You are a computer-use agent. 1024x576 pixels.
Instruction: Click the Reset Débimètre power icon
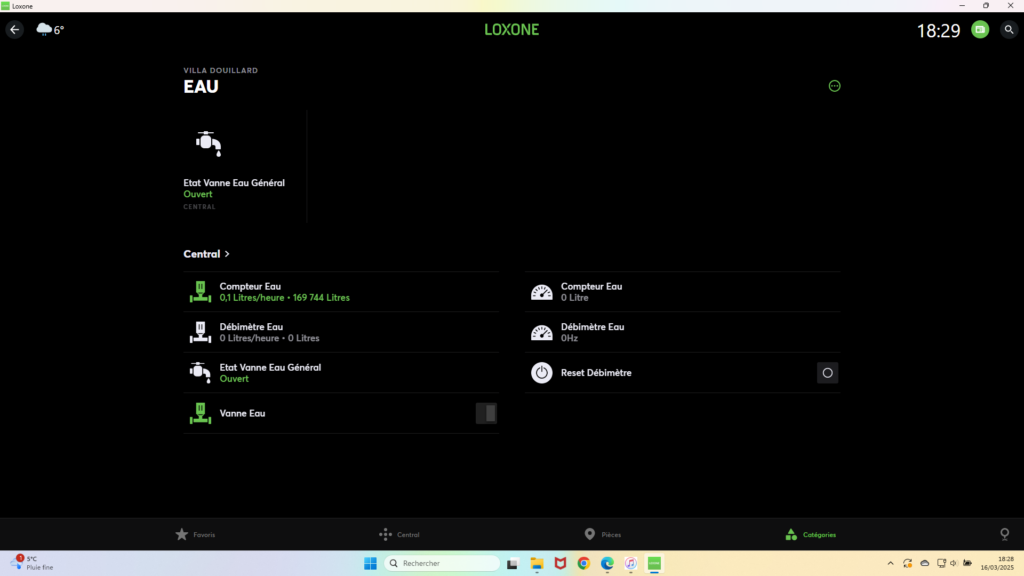click(x=541, y=373)
